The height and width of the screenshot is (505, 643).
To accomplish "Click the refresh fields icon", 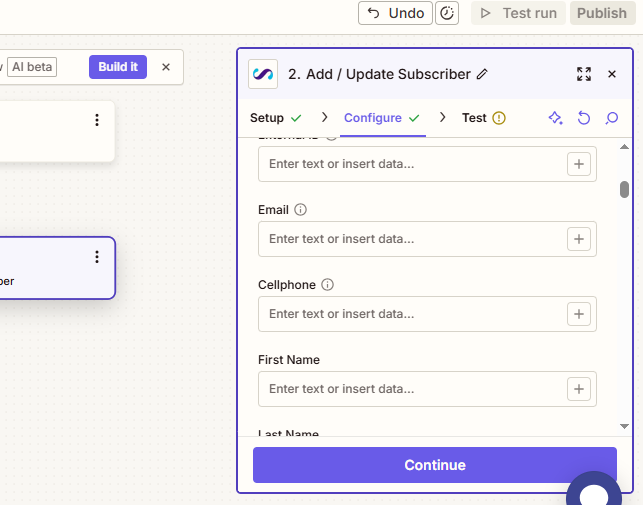I will click(x=584, y=118).
